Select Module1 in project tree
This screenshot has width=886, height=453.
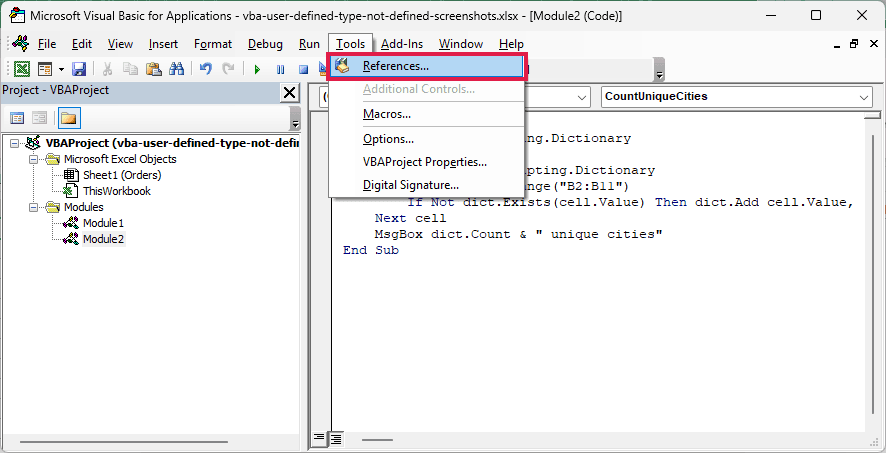click(103, 223)
